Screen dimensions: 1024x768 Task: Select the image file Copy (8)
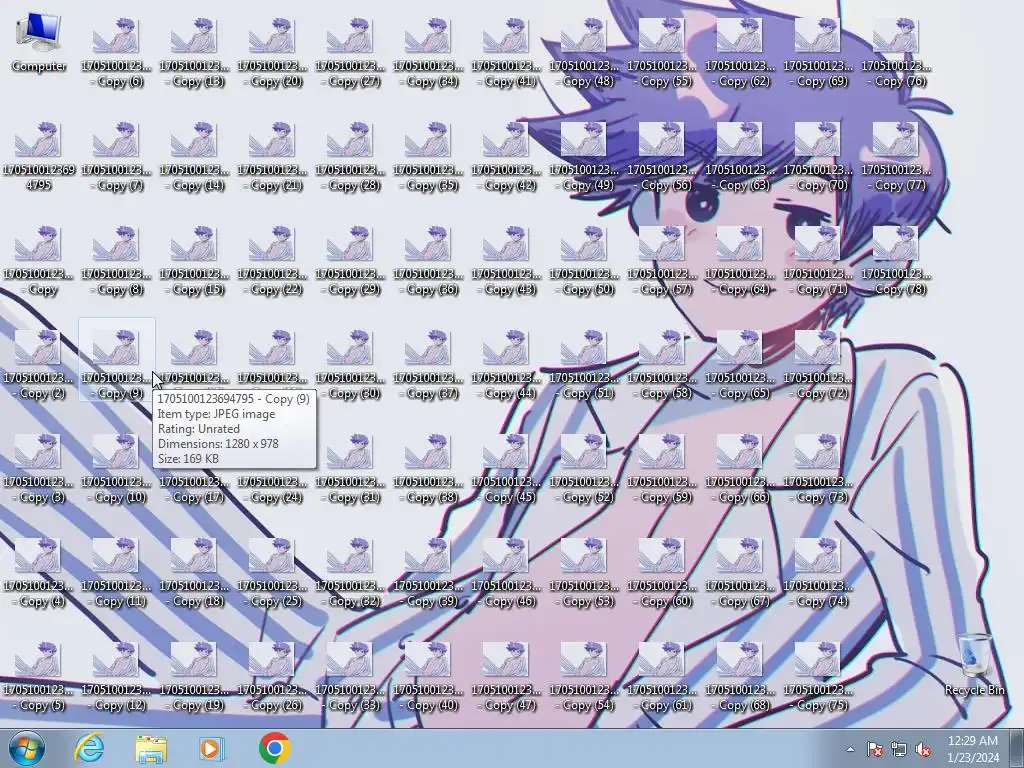pyautogui.click(x=116, y=260)
